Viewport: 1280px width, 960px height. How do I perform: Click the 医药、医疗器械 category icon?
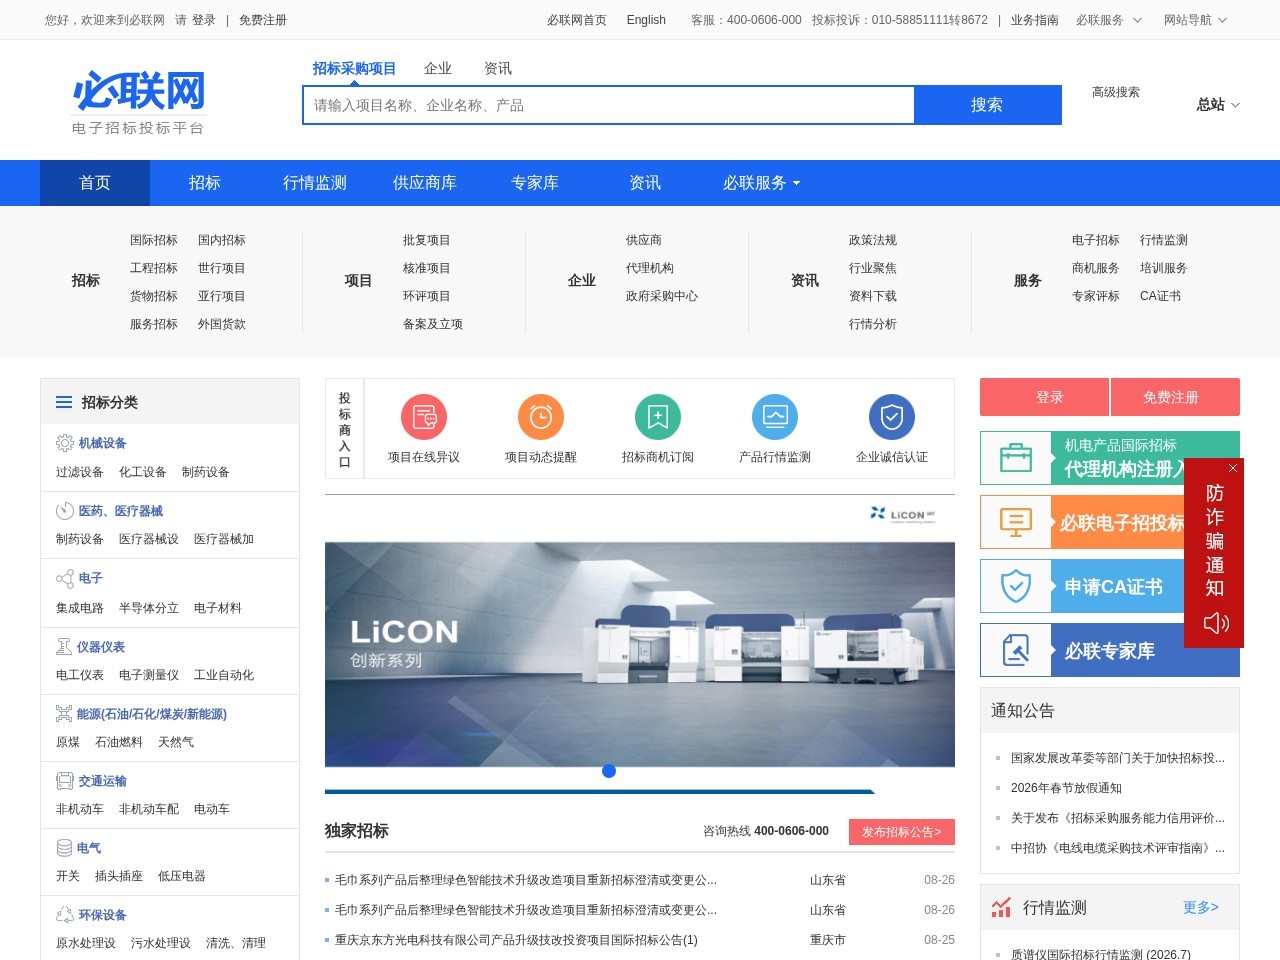(65, 511)
